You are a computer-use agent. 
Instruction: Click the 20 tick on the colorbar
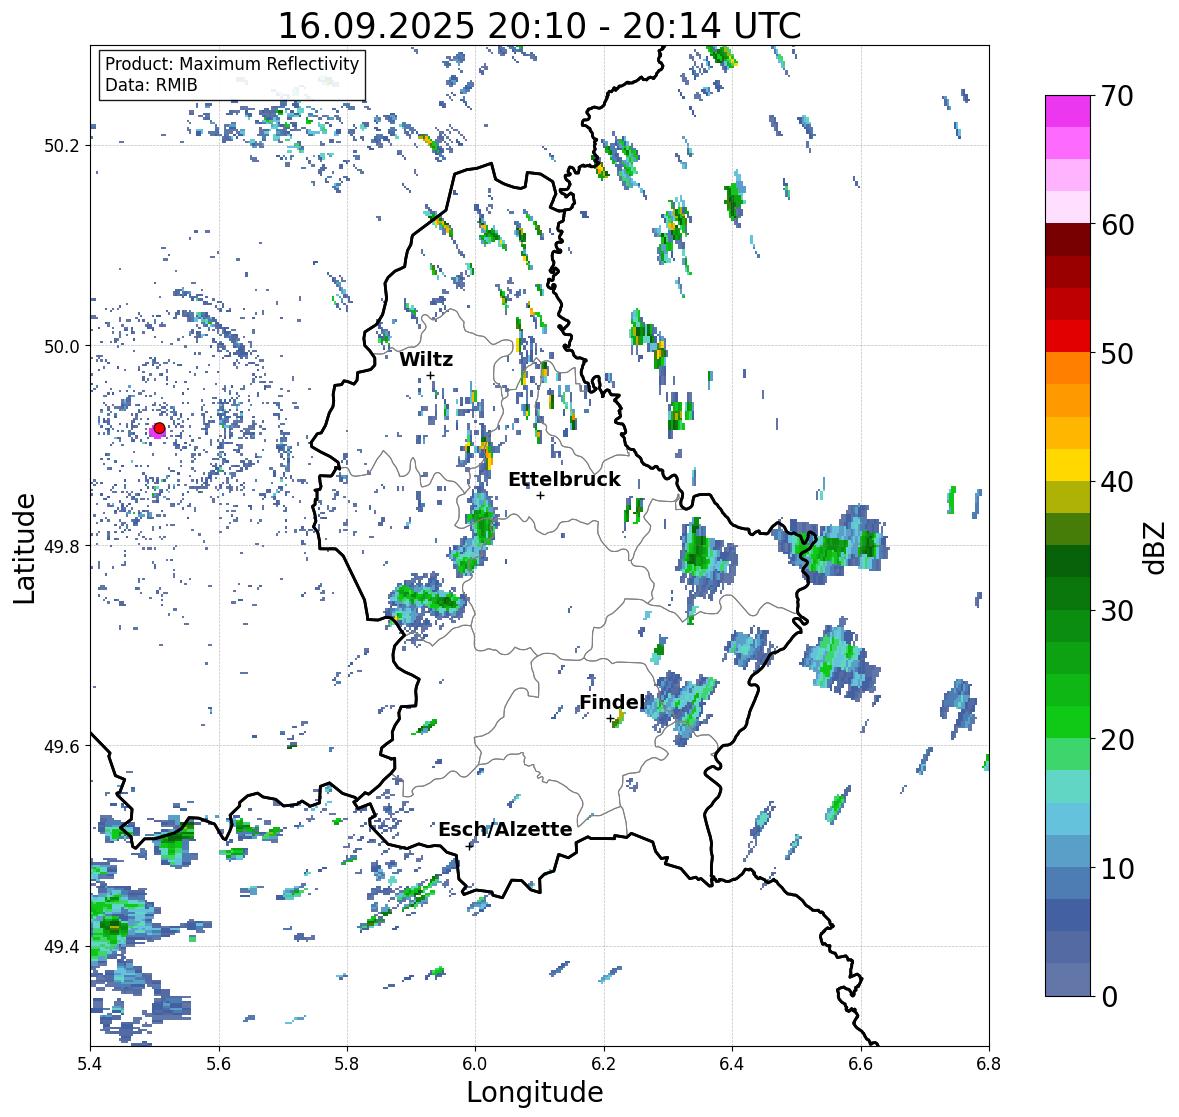[1117, 739]
